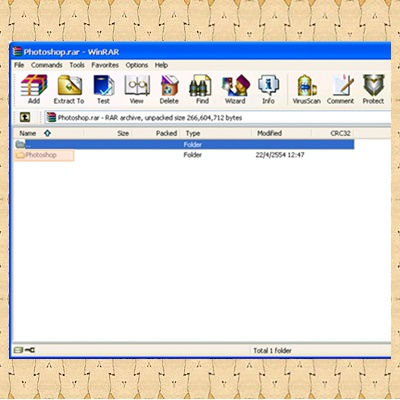Start VirusScan on the archive
400x400 pixels.
tap(306, 89)
